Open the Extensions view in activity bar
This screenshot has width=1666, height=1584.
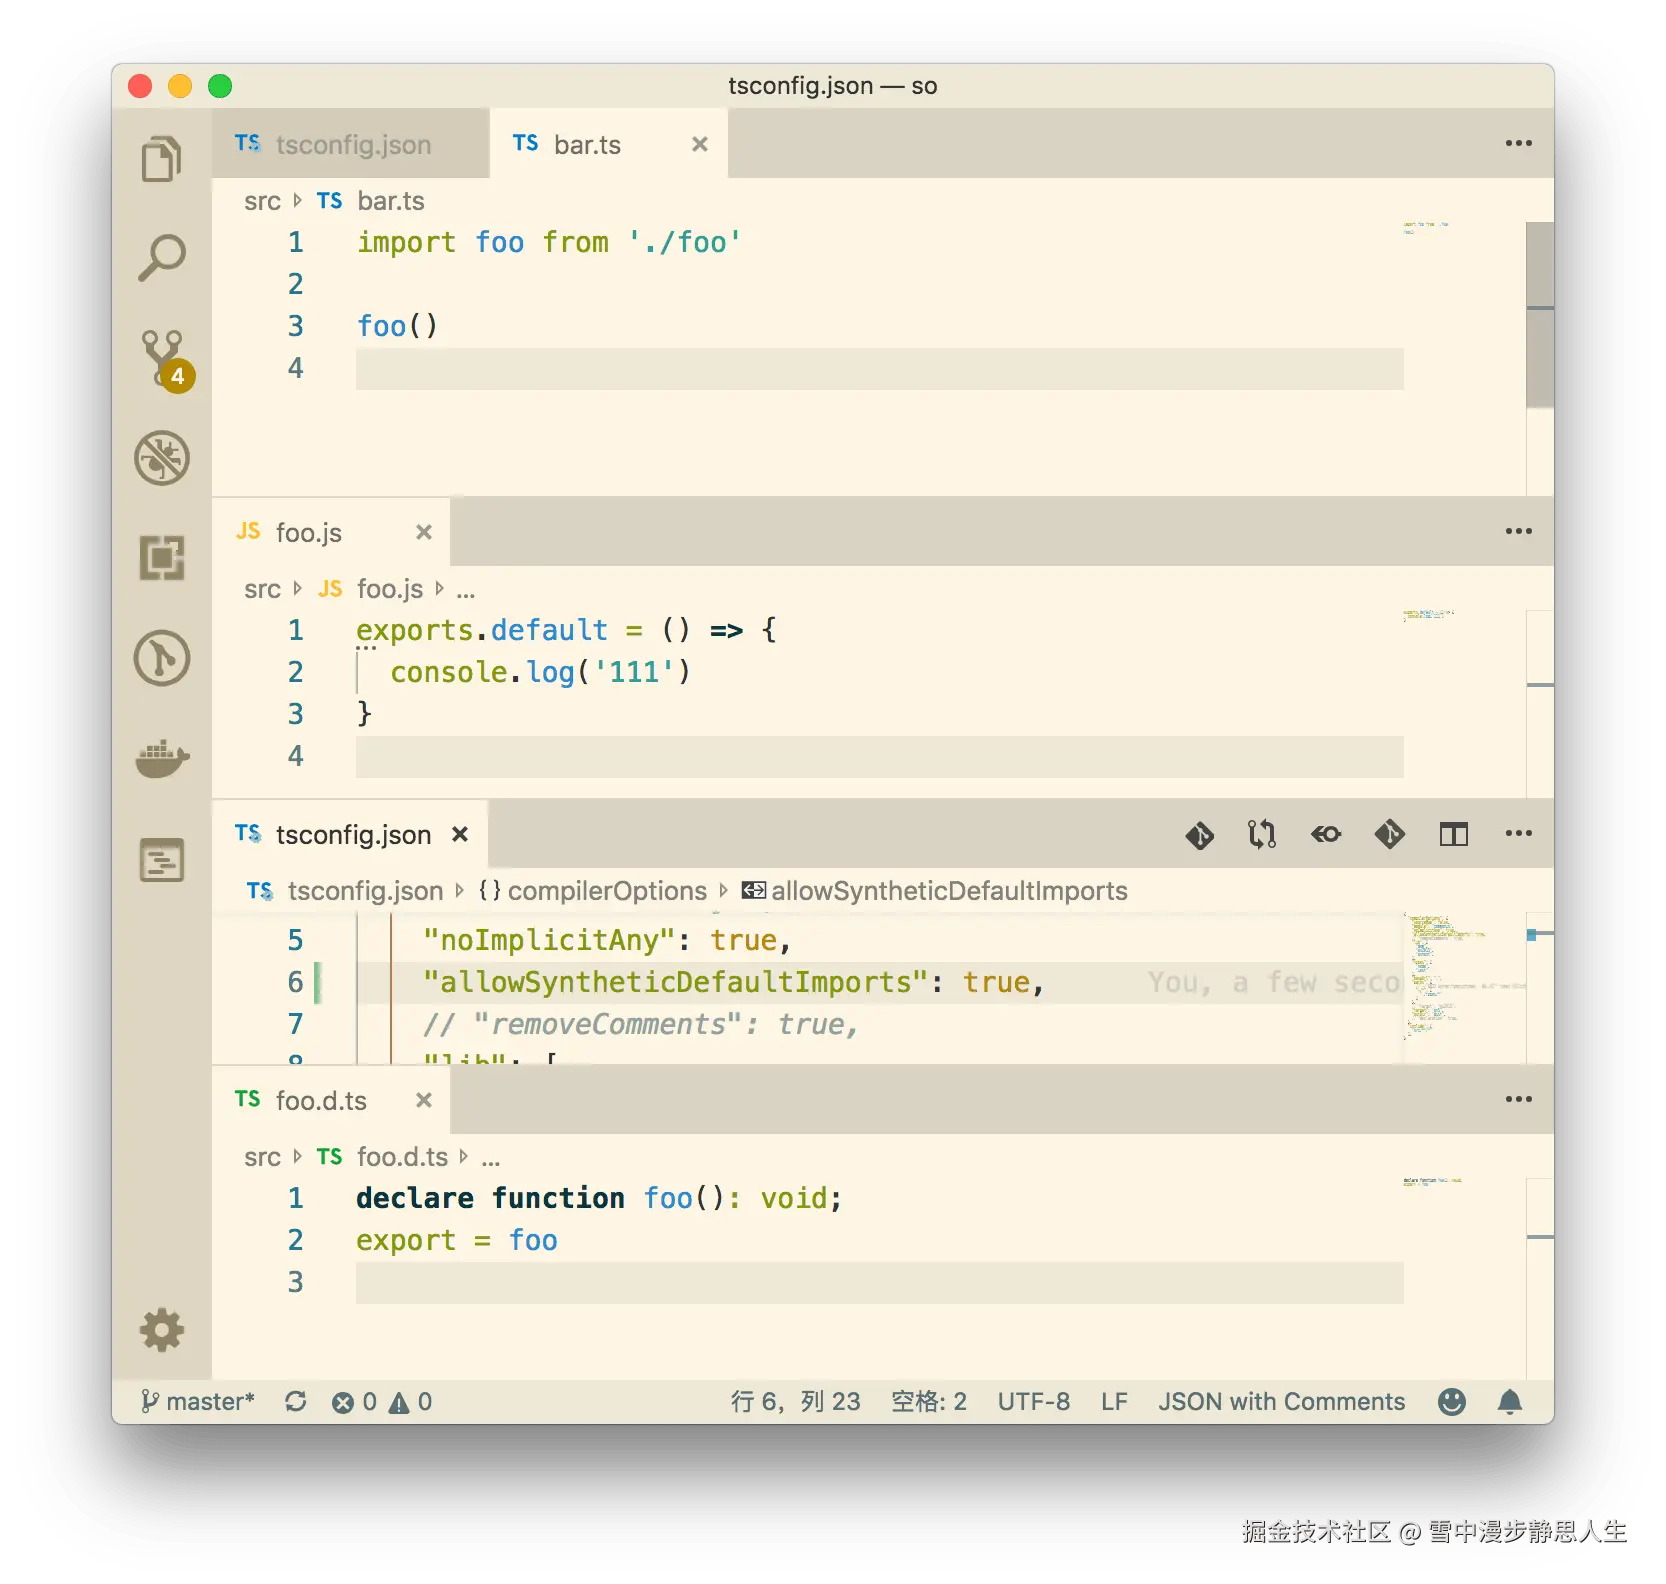click(161, 558)
